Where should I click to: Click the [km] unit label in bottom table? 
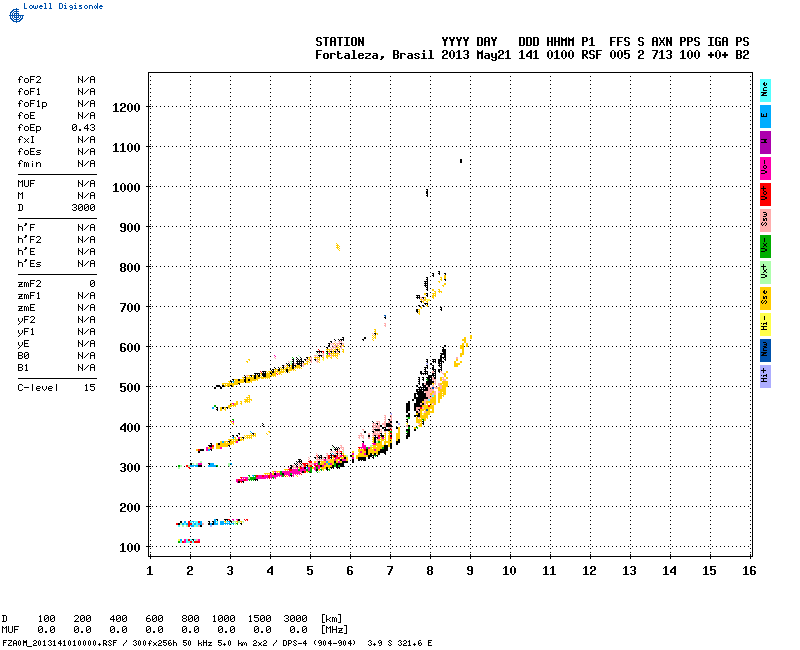click(331, 618)
